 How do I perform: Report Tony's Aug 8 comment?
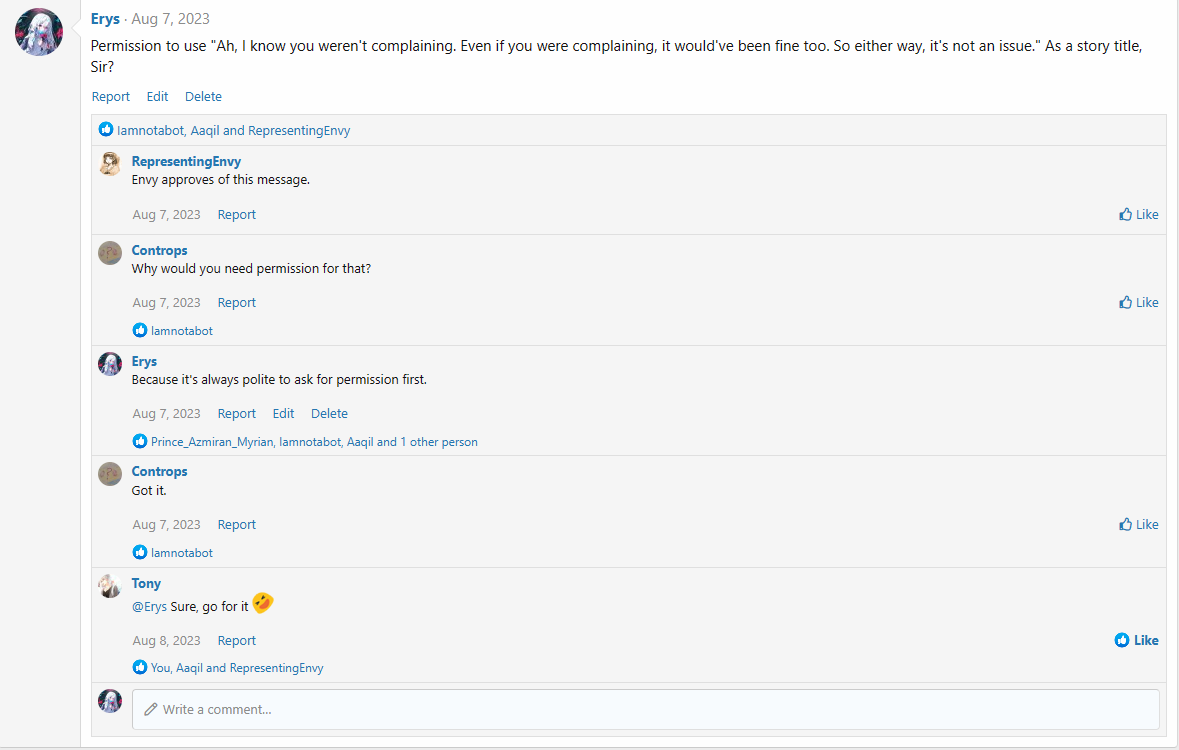(x=237, y=640)
